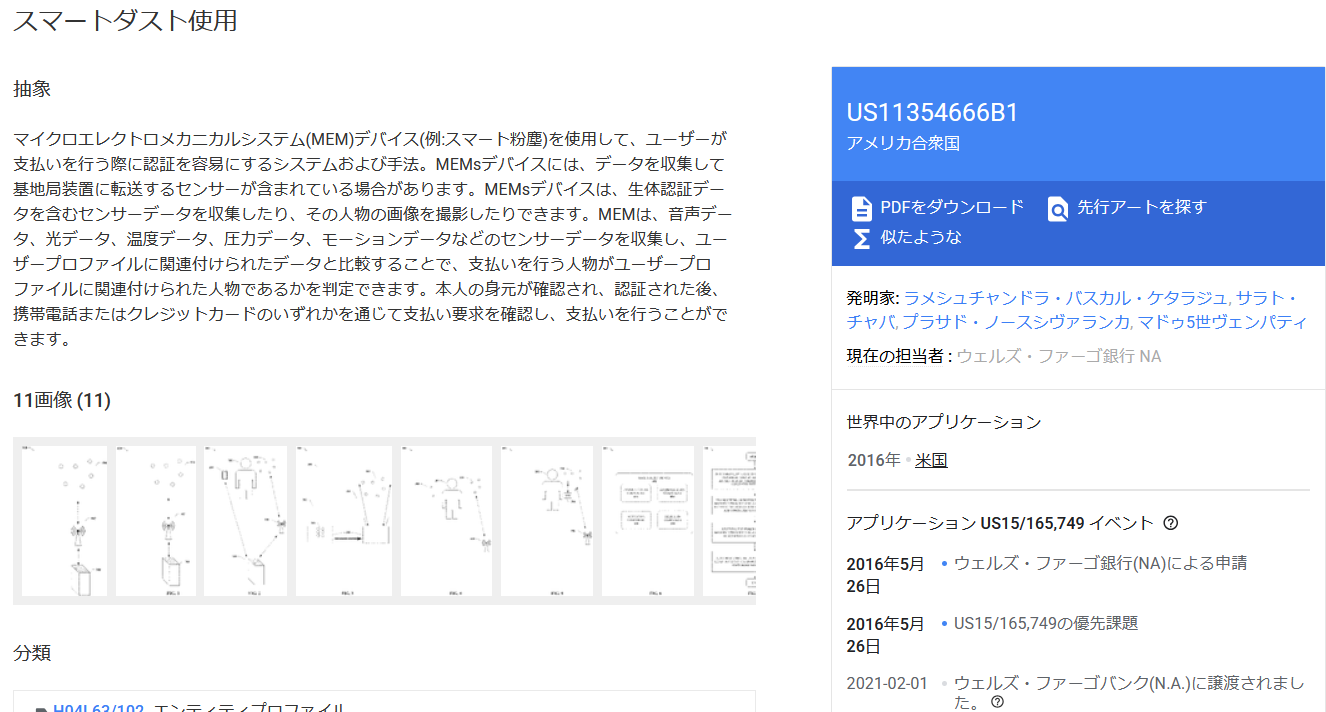
Task: Open PDFをダウンロード link
Action: pos(952,207)
